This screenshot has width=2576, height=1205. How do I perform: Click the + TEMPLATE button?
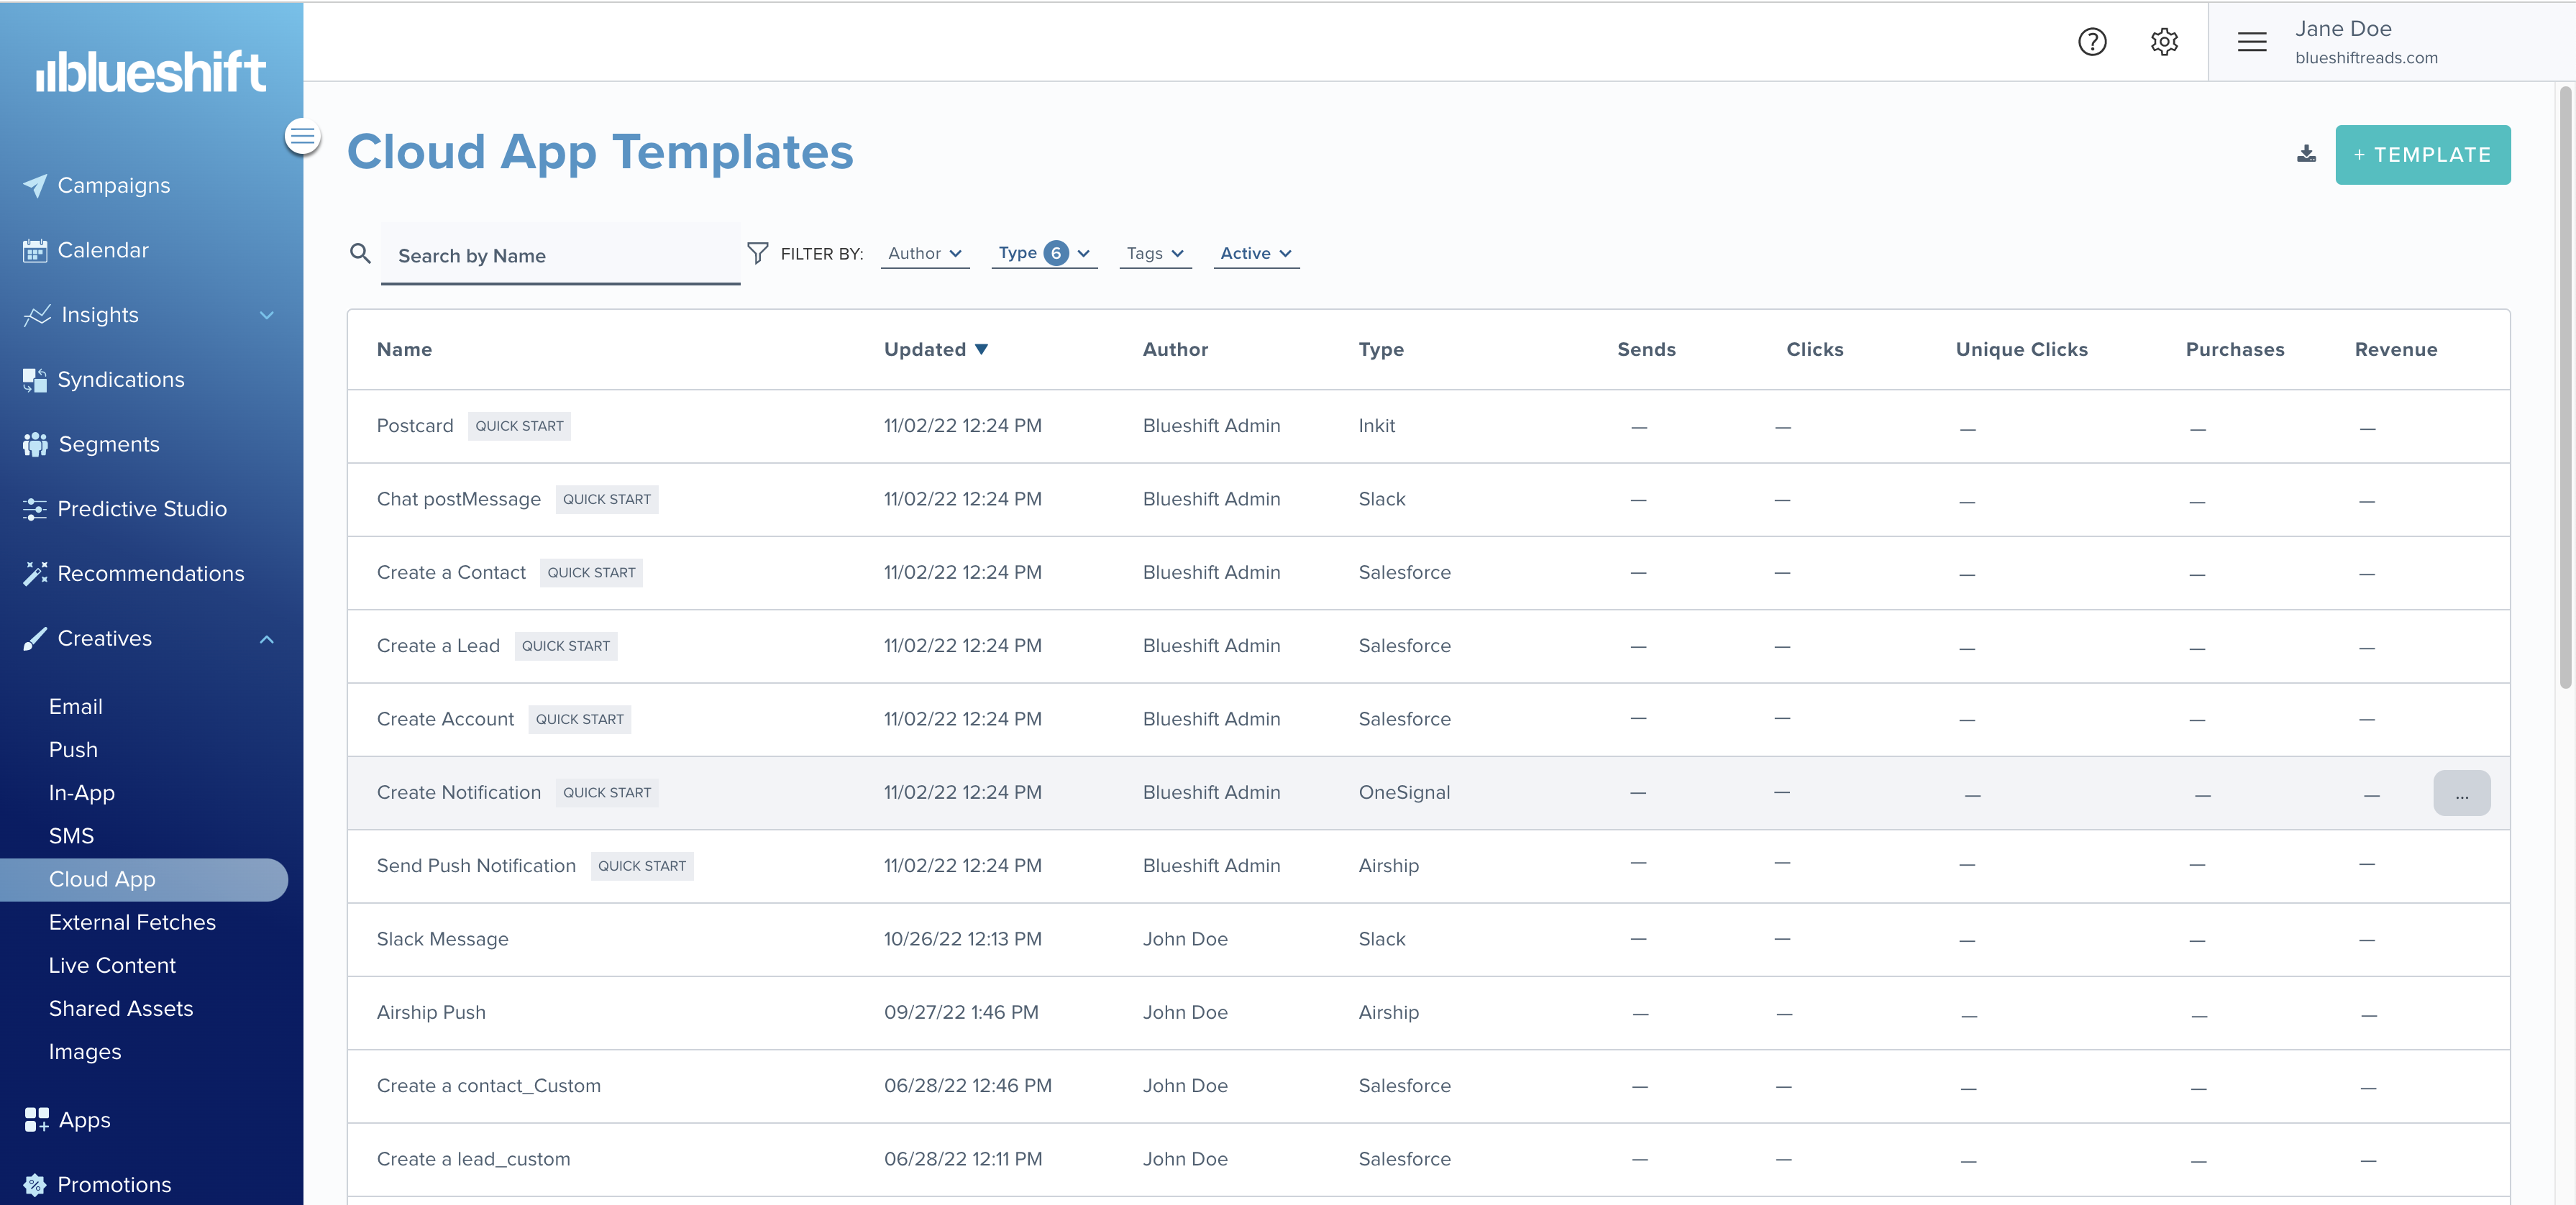point(2422,155)
